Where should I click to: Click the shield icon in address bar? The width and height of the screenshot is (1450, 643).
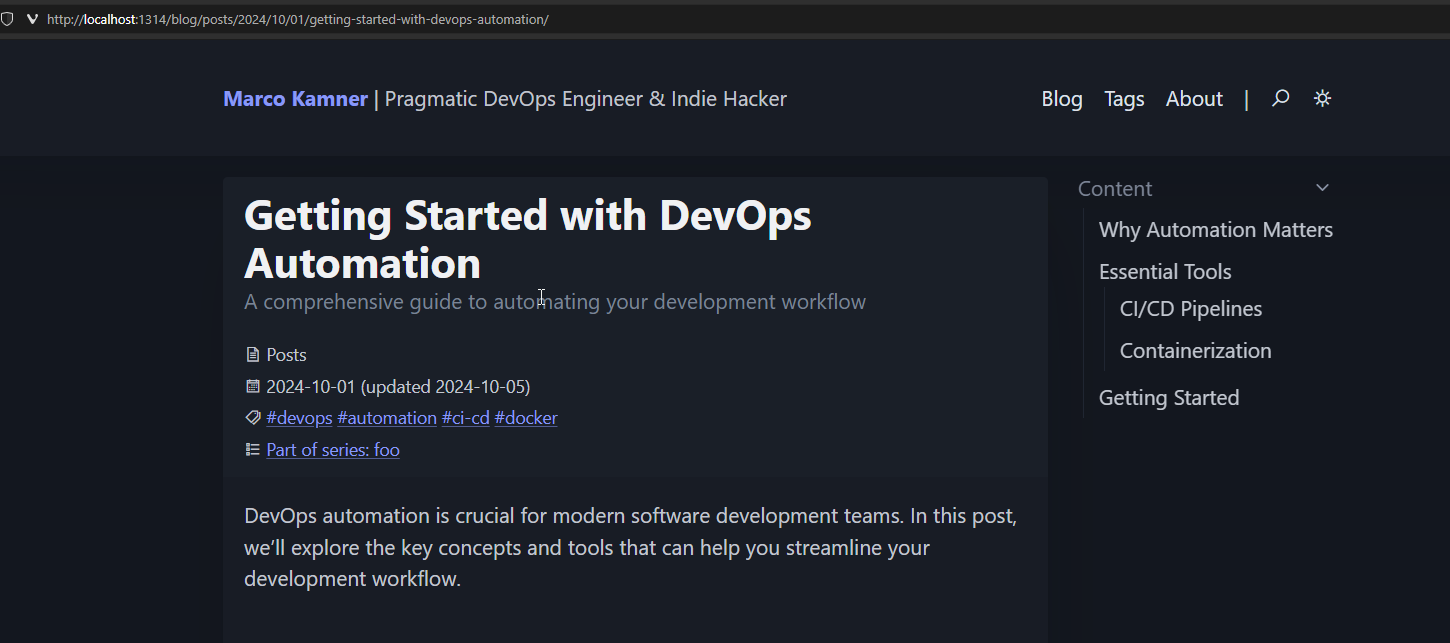[8, 19]
